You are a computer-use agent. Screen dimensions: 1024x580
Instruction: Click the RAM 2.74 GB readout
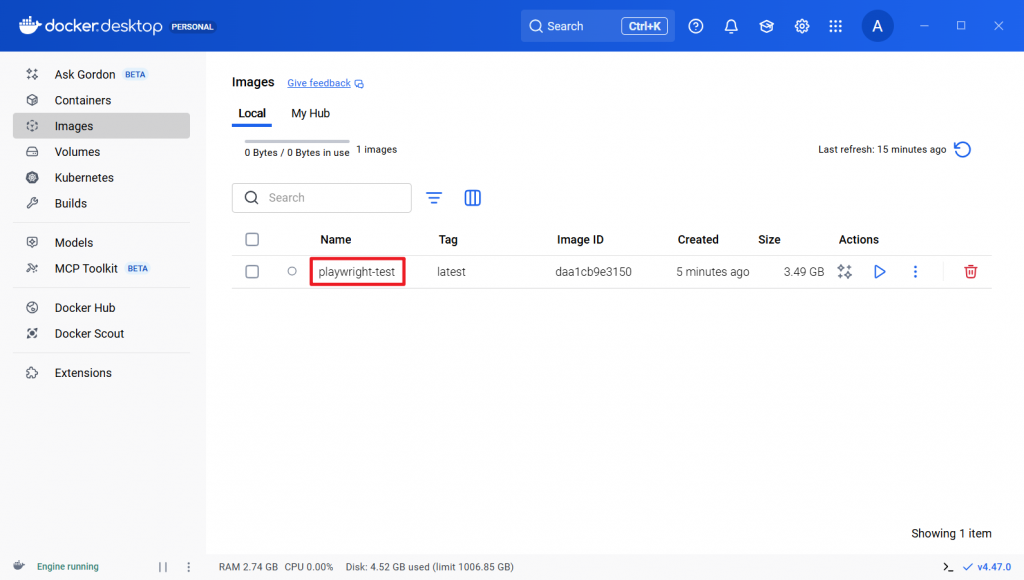coord(248,567)
